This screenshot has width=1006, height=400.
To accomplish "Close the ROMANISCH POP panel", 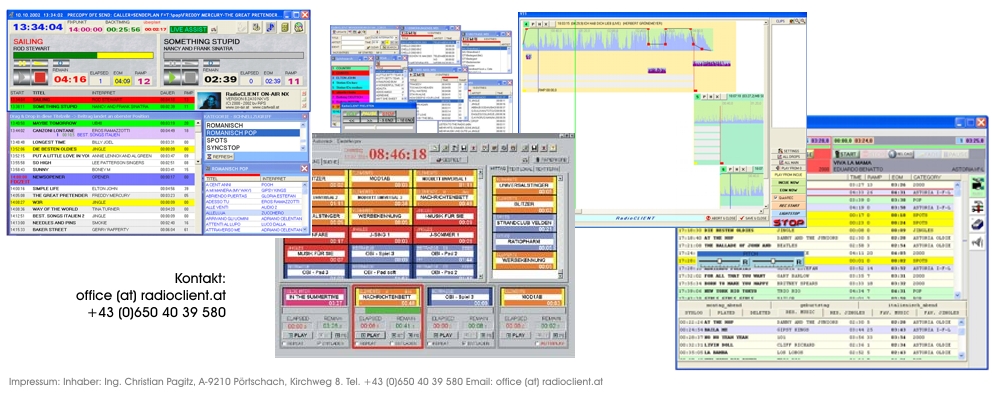I will coord(303,170).
